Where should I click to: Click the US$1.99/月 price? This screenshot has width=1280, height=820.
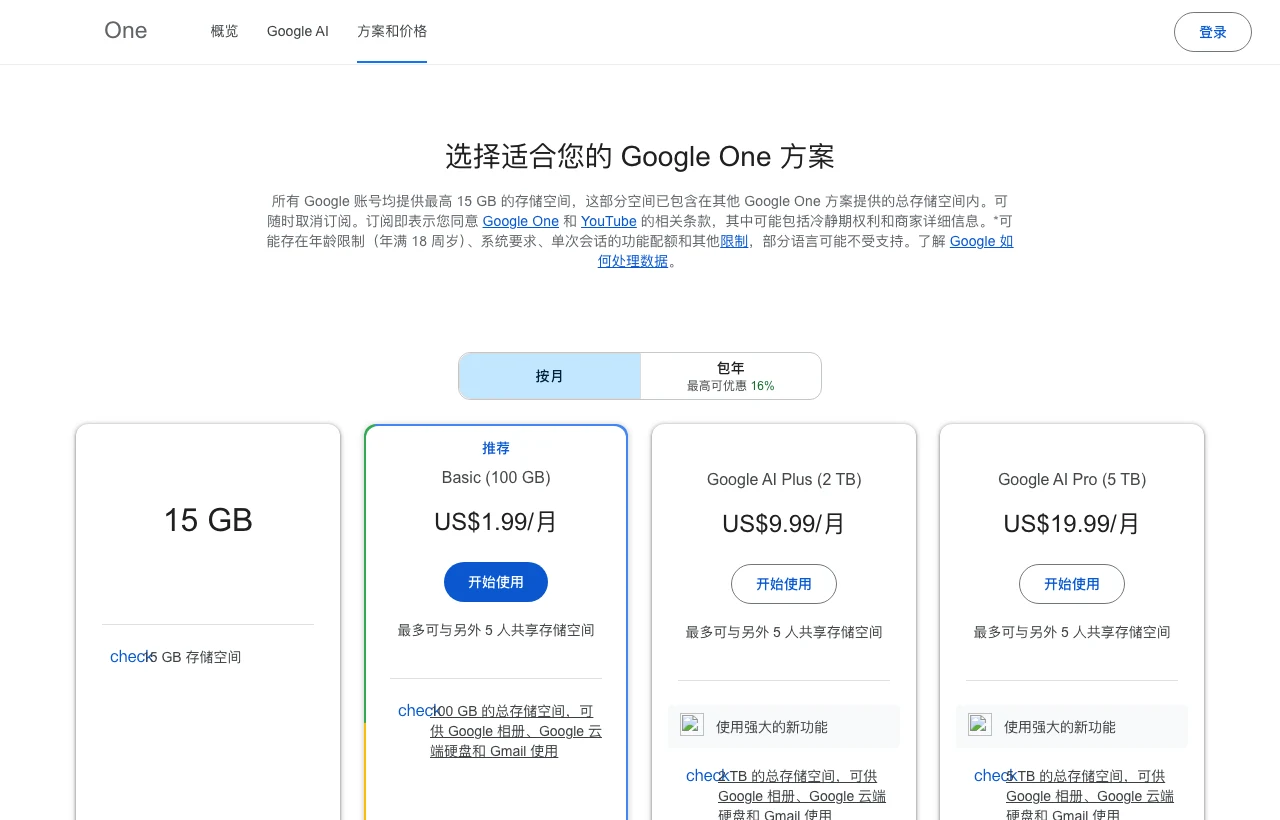point(496,522)
